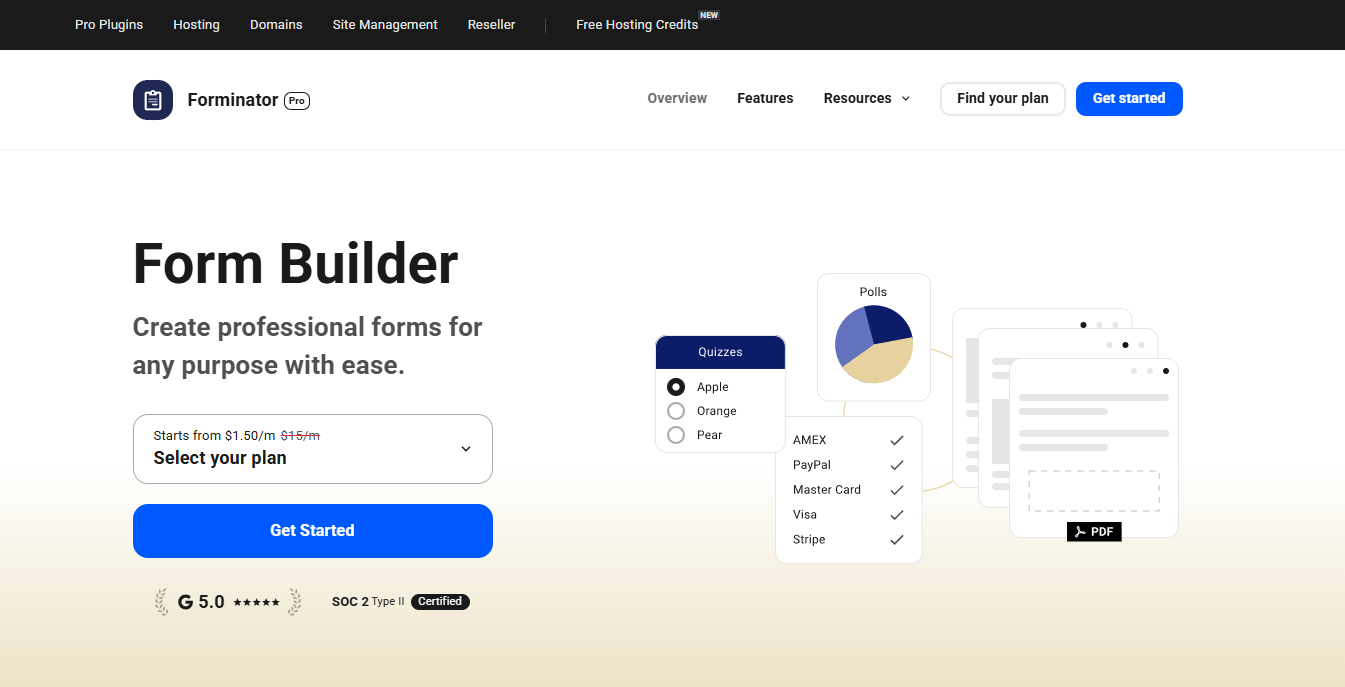The width and height of the screenshot is (1345, 687).
Task: Click the dashed box on the PDF form card
Action: pyautogui.click(x=1094, y=491)
